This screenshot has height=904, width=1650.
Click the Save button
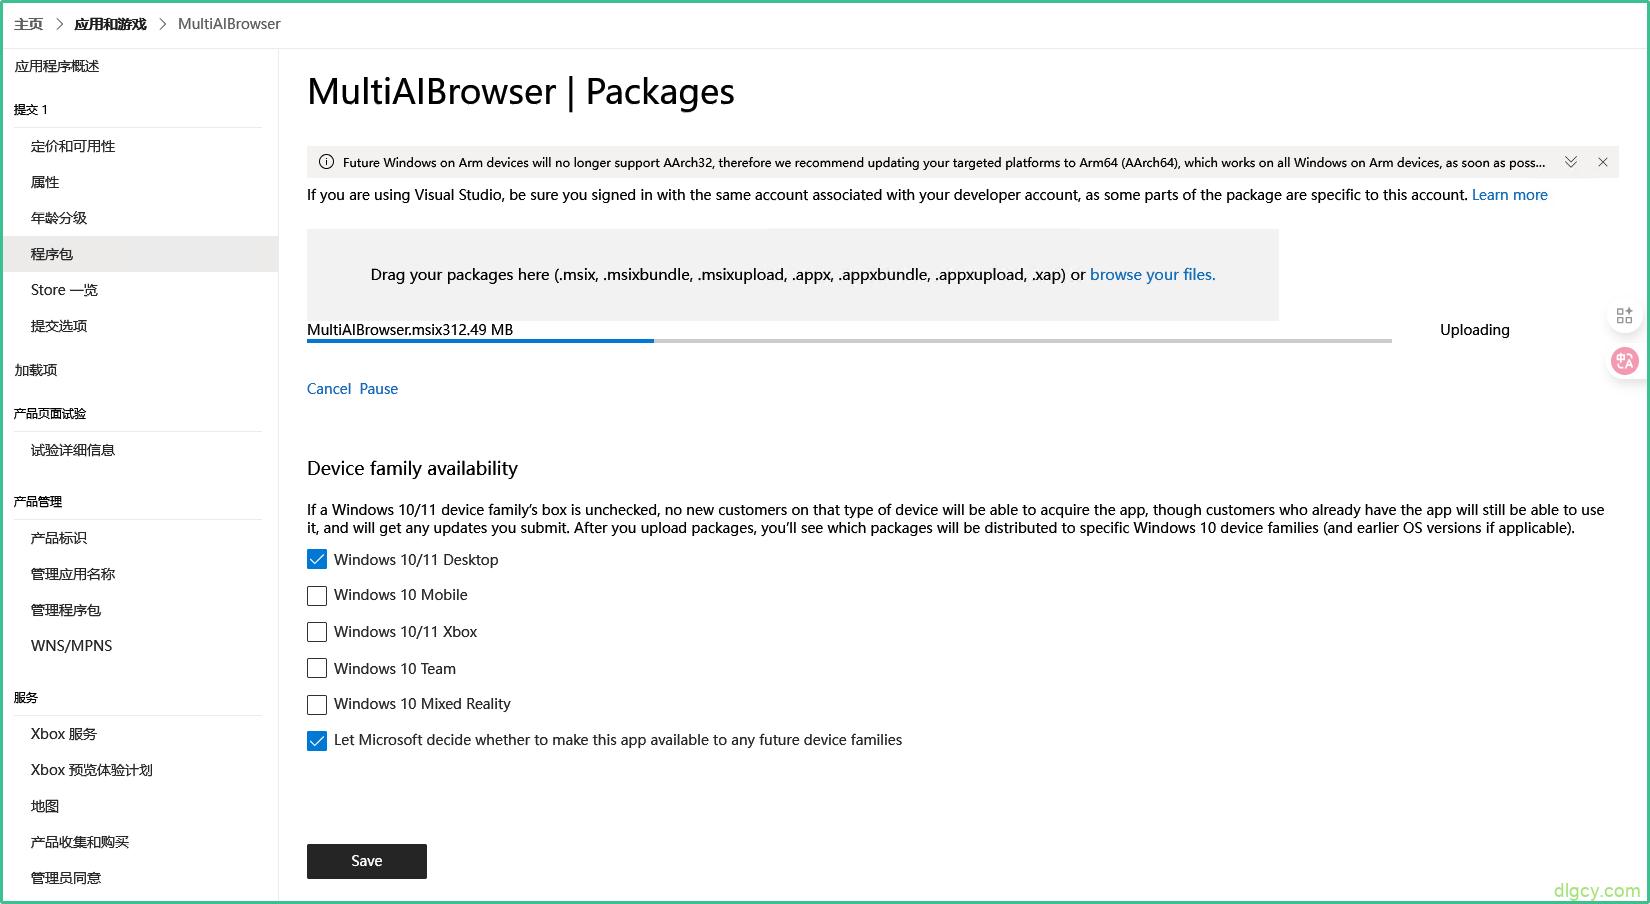(x=366, y=861)
